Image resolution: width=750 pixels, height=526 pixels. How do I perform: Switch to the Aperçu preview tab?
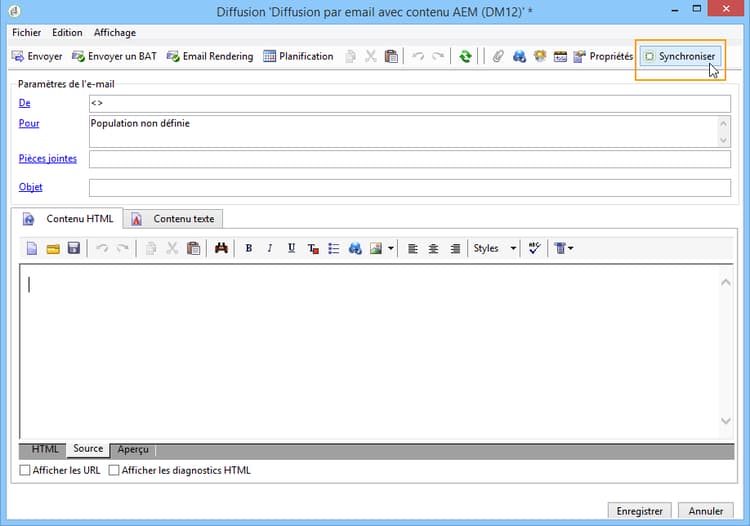click(133, 449)
